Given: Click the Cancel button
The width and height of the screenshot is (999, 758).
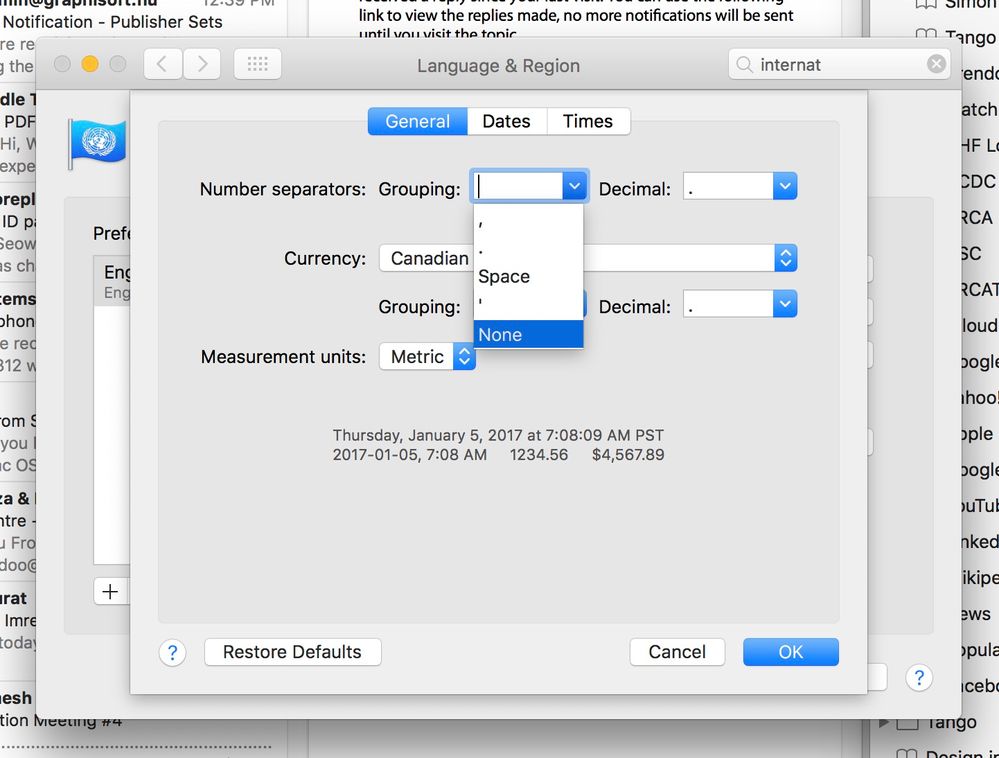Looking at the screenshot, I should tap(677, 652).
